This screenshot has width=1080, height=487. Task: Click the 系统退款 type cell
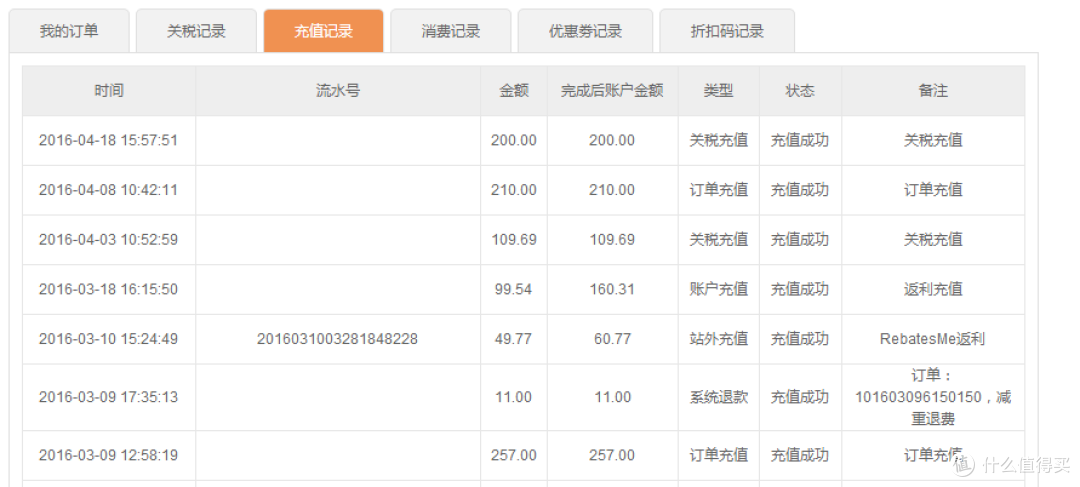[718, 397]
